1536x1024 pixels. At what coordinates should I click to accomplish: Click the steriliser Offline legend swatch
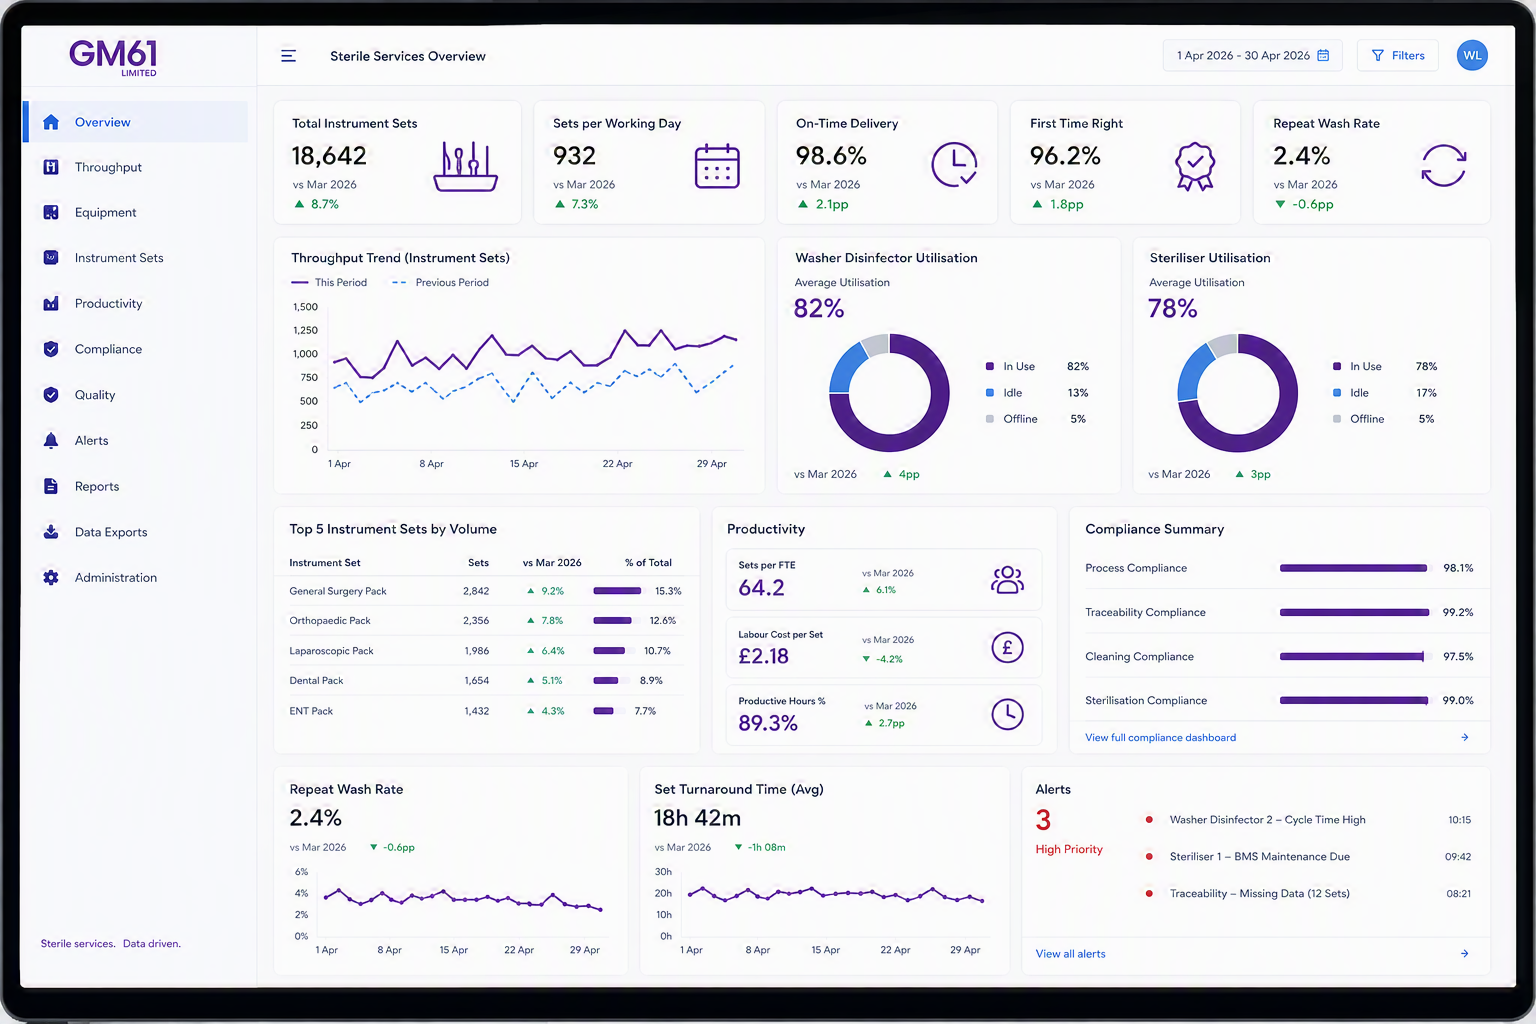(1337, 419)
